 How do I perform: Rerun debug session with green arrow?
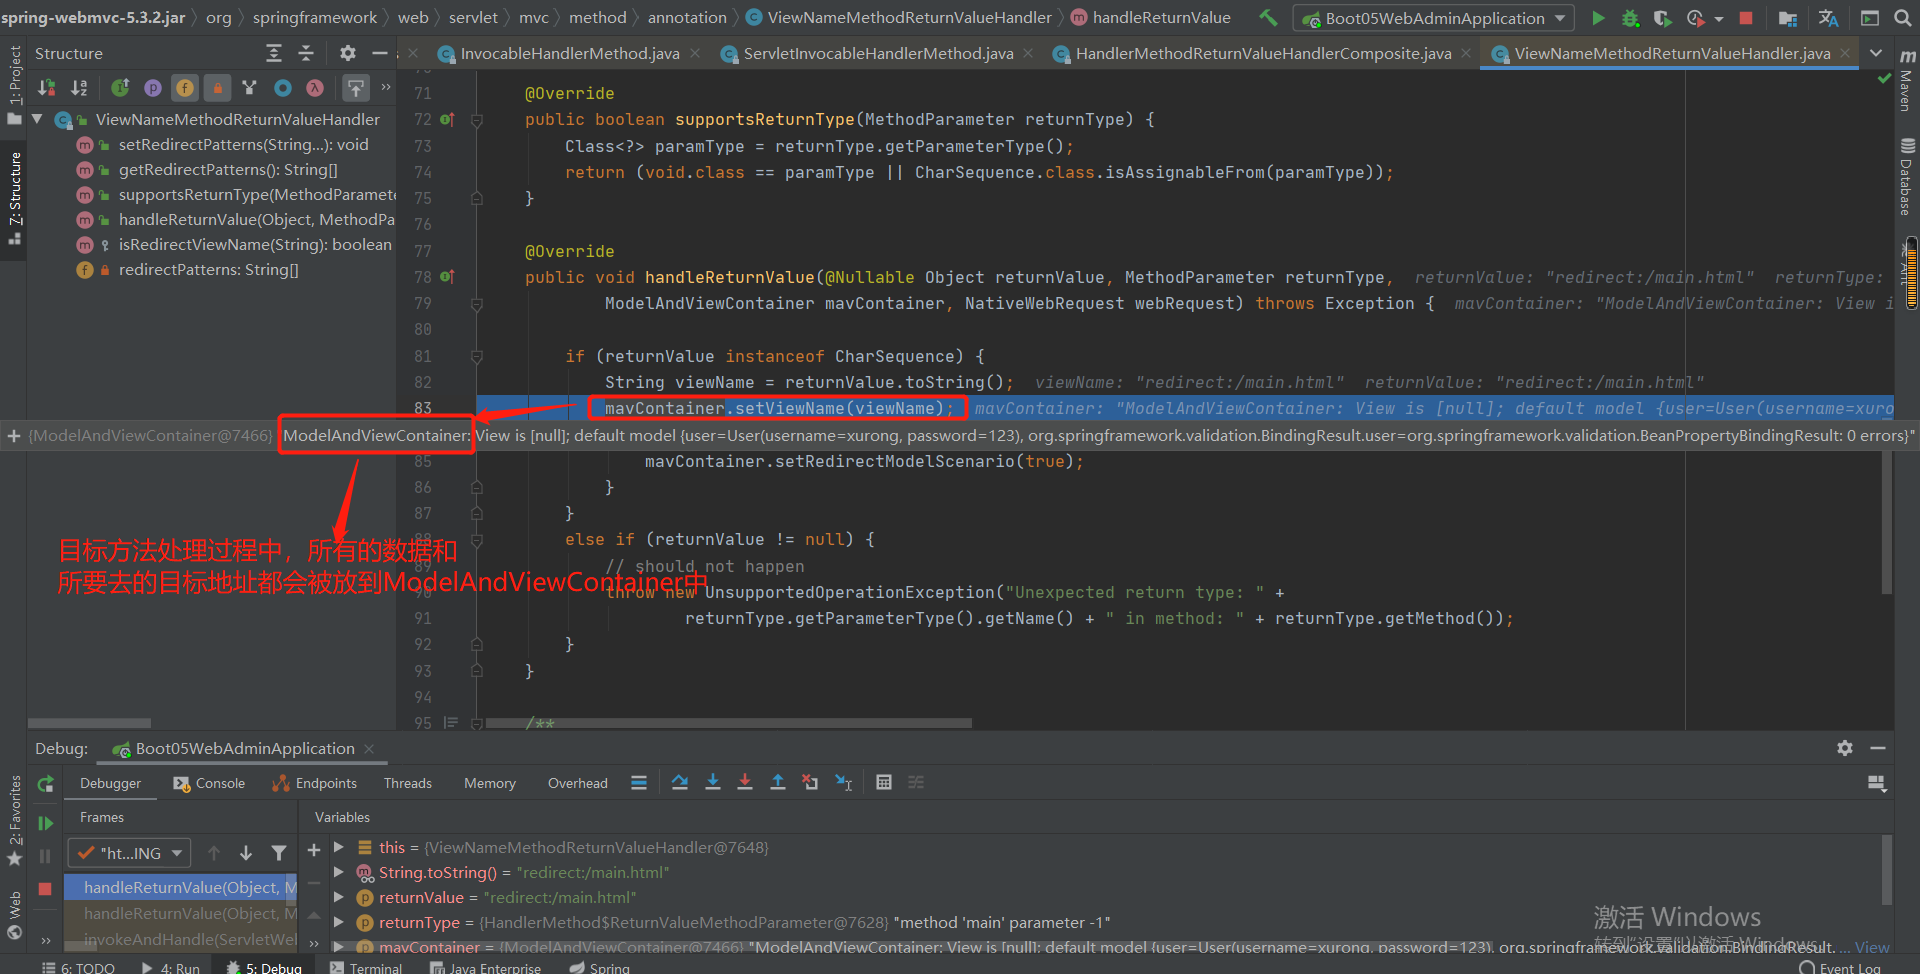tap(45, 785)
